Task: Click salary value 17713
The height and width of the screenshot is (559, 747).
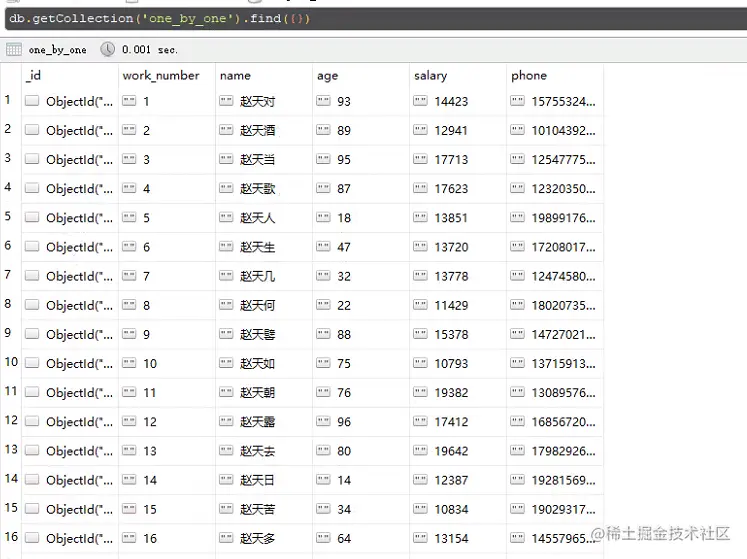Action: (451, 160)
